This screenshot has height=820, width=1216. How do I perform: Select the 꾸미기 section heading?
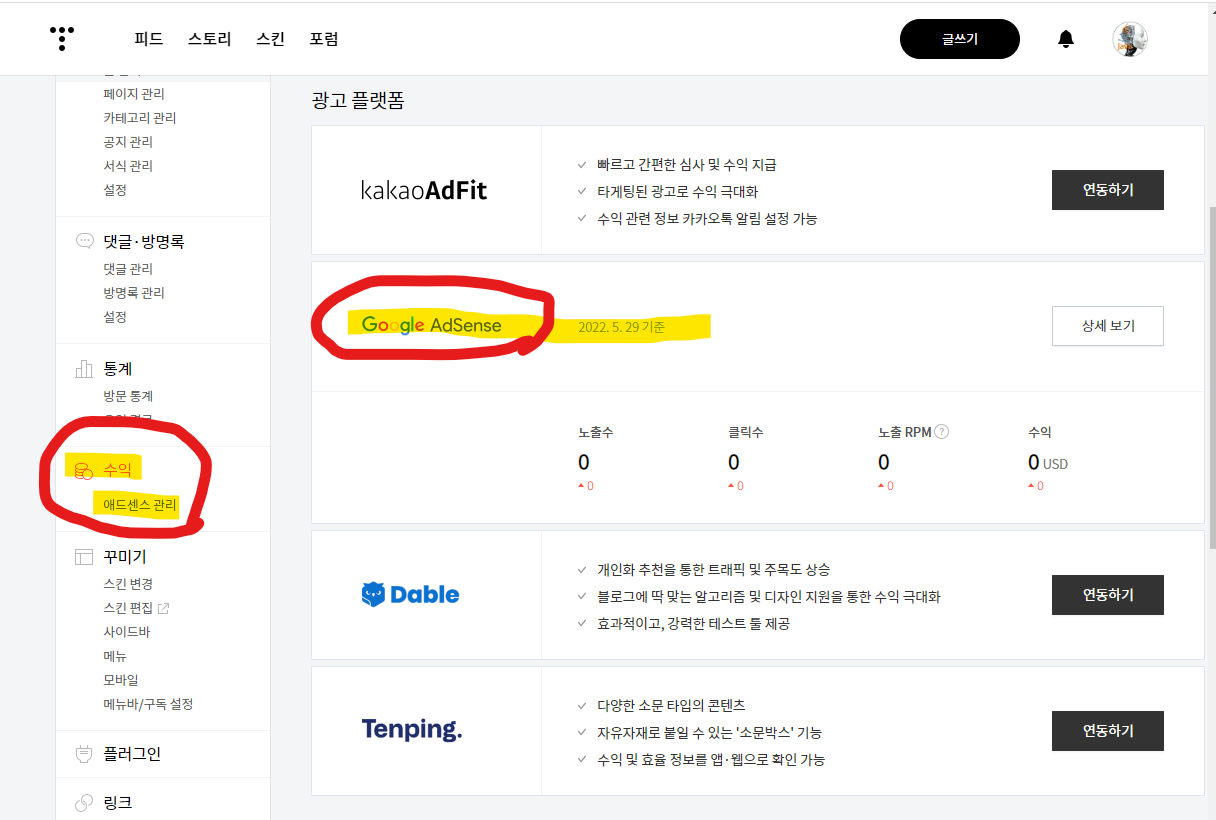pos(125,557)
